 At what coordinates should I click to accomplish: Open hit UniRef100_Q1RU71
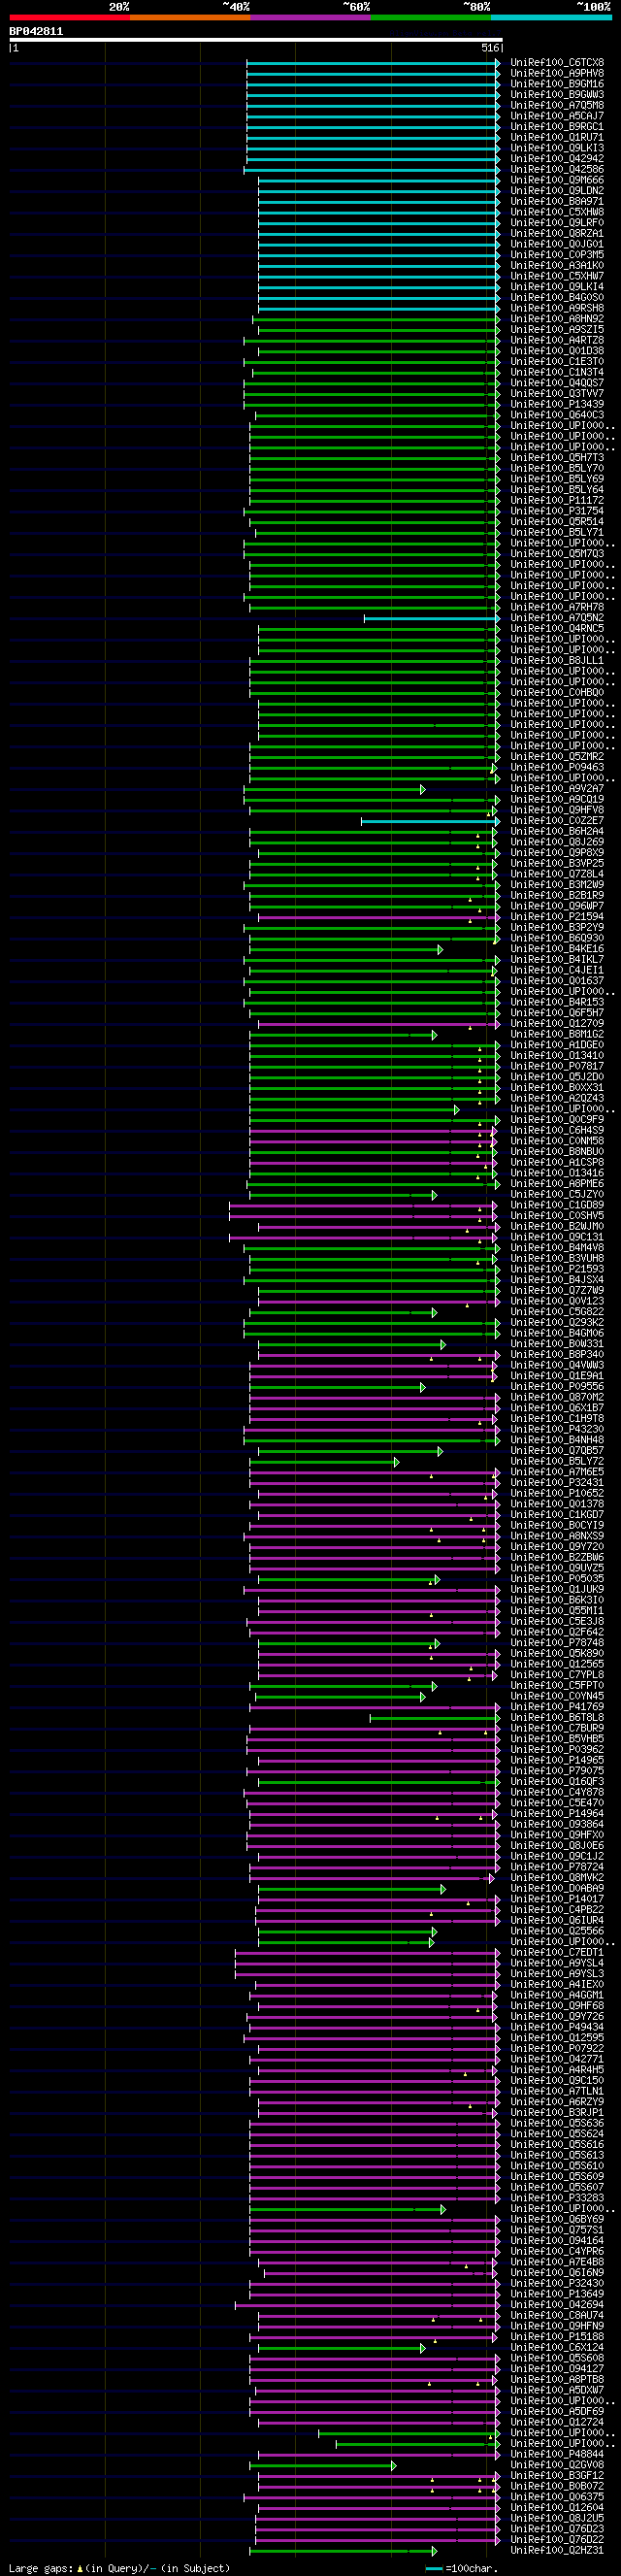pyautogui.click(x=557, y=137)
